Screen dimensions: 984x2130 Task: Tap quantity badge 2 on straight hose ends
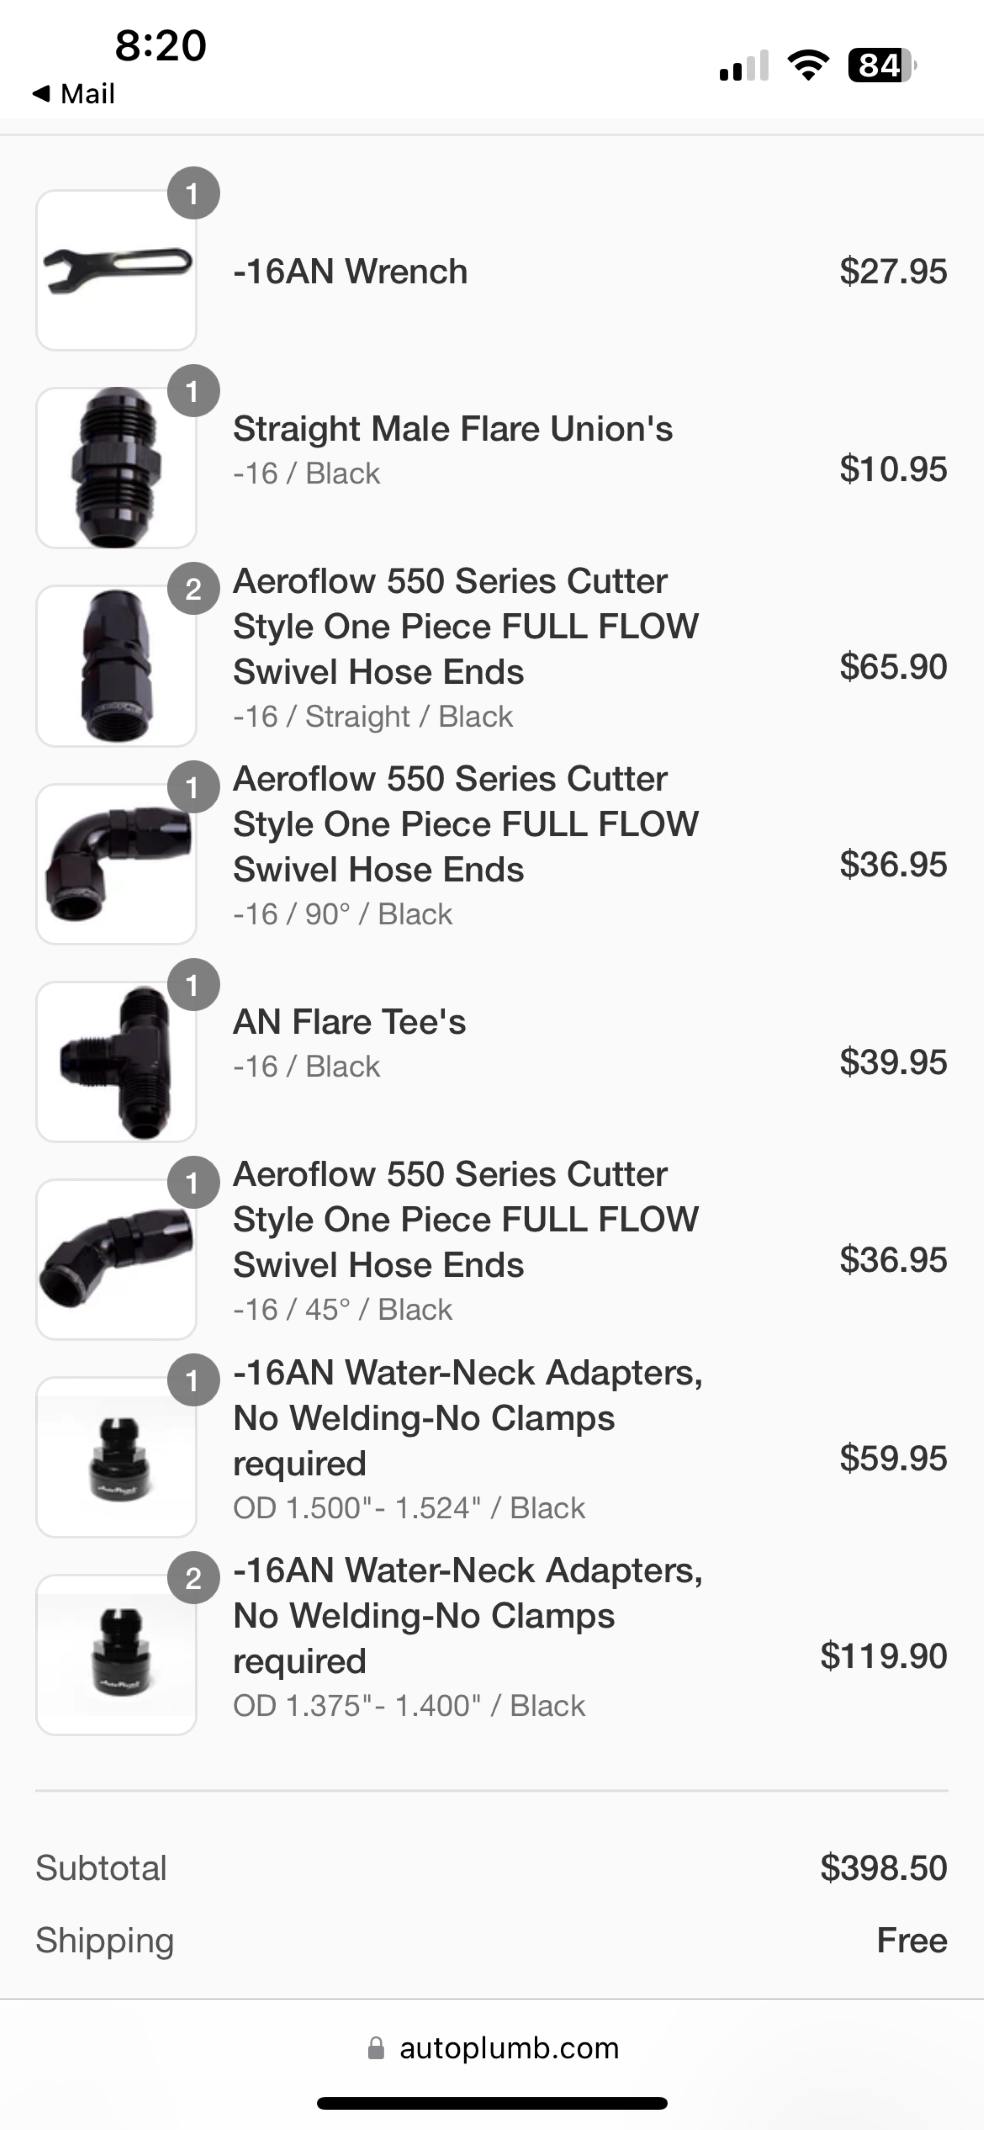[193, 589]
